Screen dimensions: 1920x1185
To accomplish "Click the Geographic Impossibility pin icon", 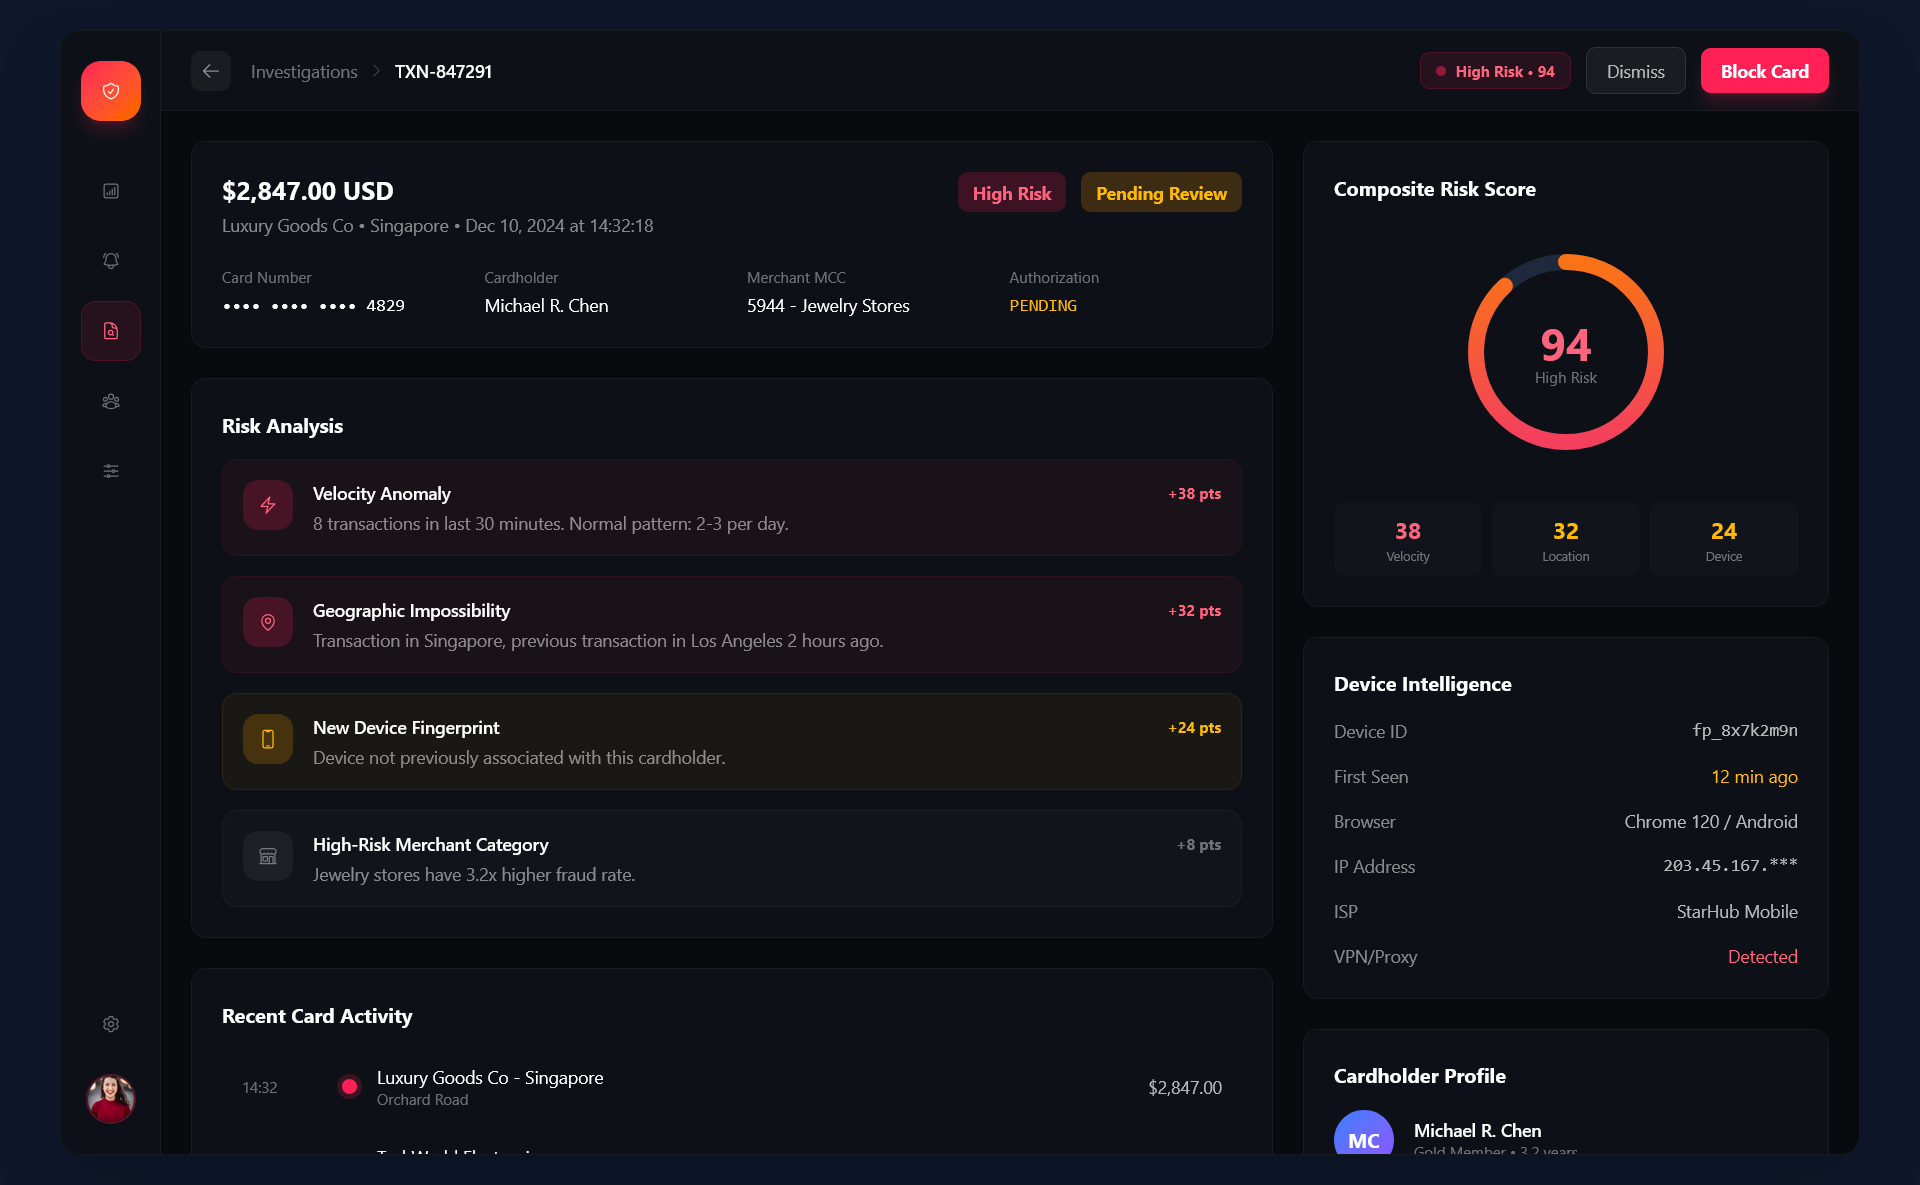I will pyautogui.click(x=267, y=622).
